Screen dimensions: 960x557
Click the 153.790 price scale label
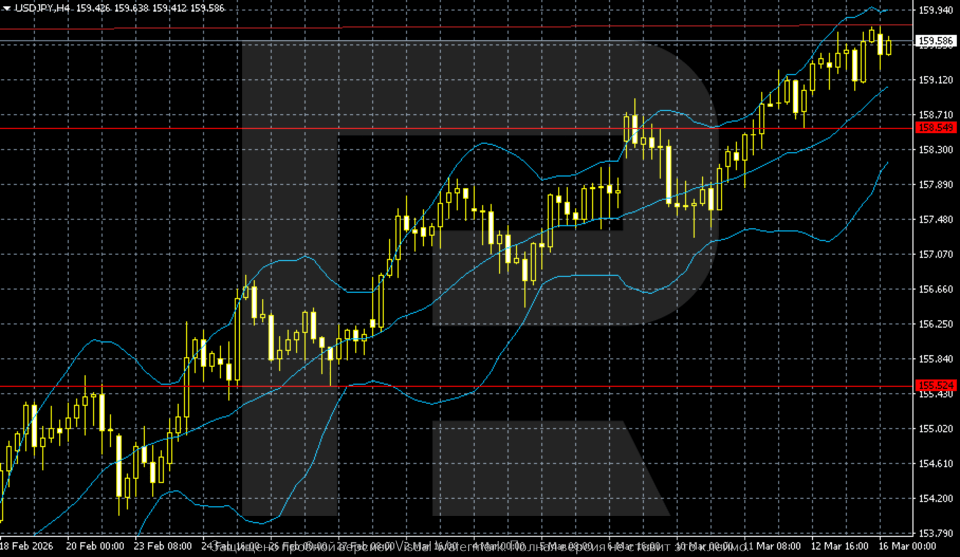[934, 533]
